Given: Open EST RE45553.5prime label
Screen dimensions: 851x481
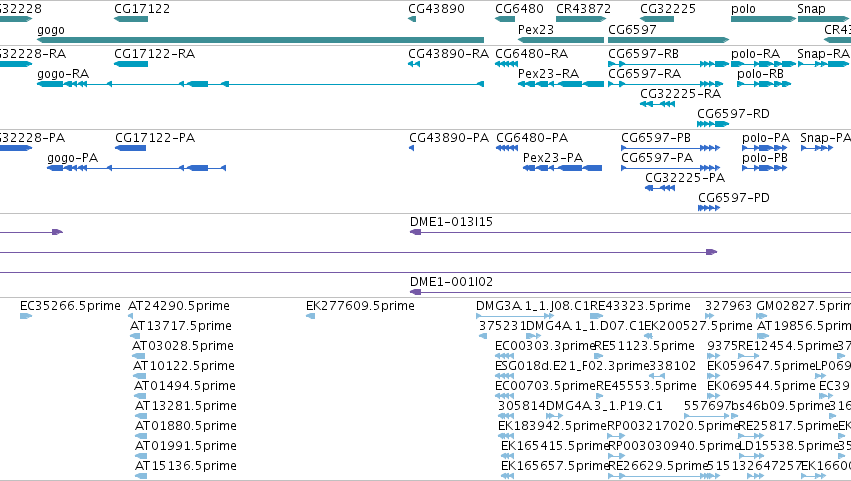Looking at the screenshot, I should (x=646, y=387).
